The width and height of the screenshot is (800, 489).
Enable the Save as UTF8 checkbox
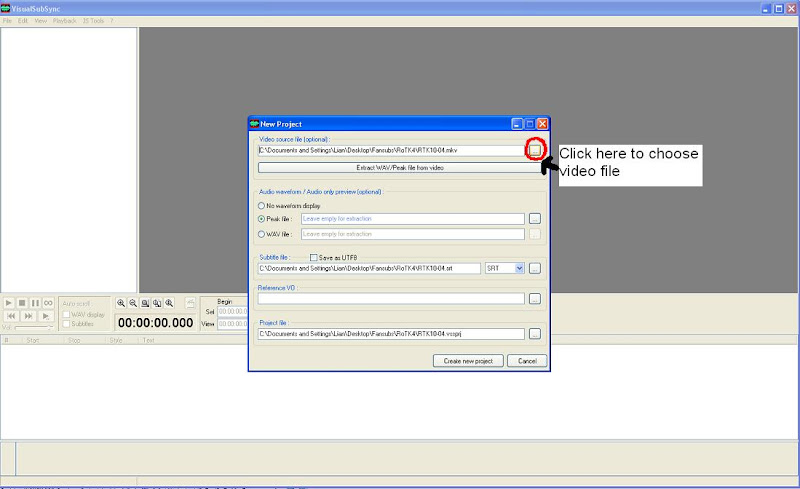pyautogui.click(x=313, y=258)
